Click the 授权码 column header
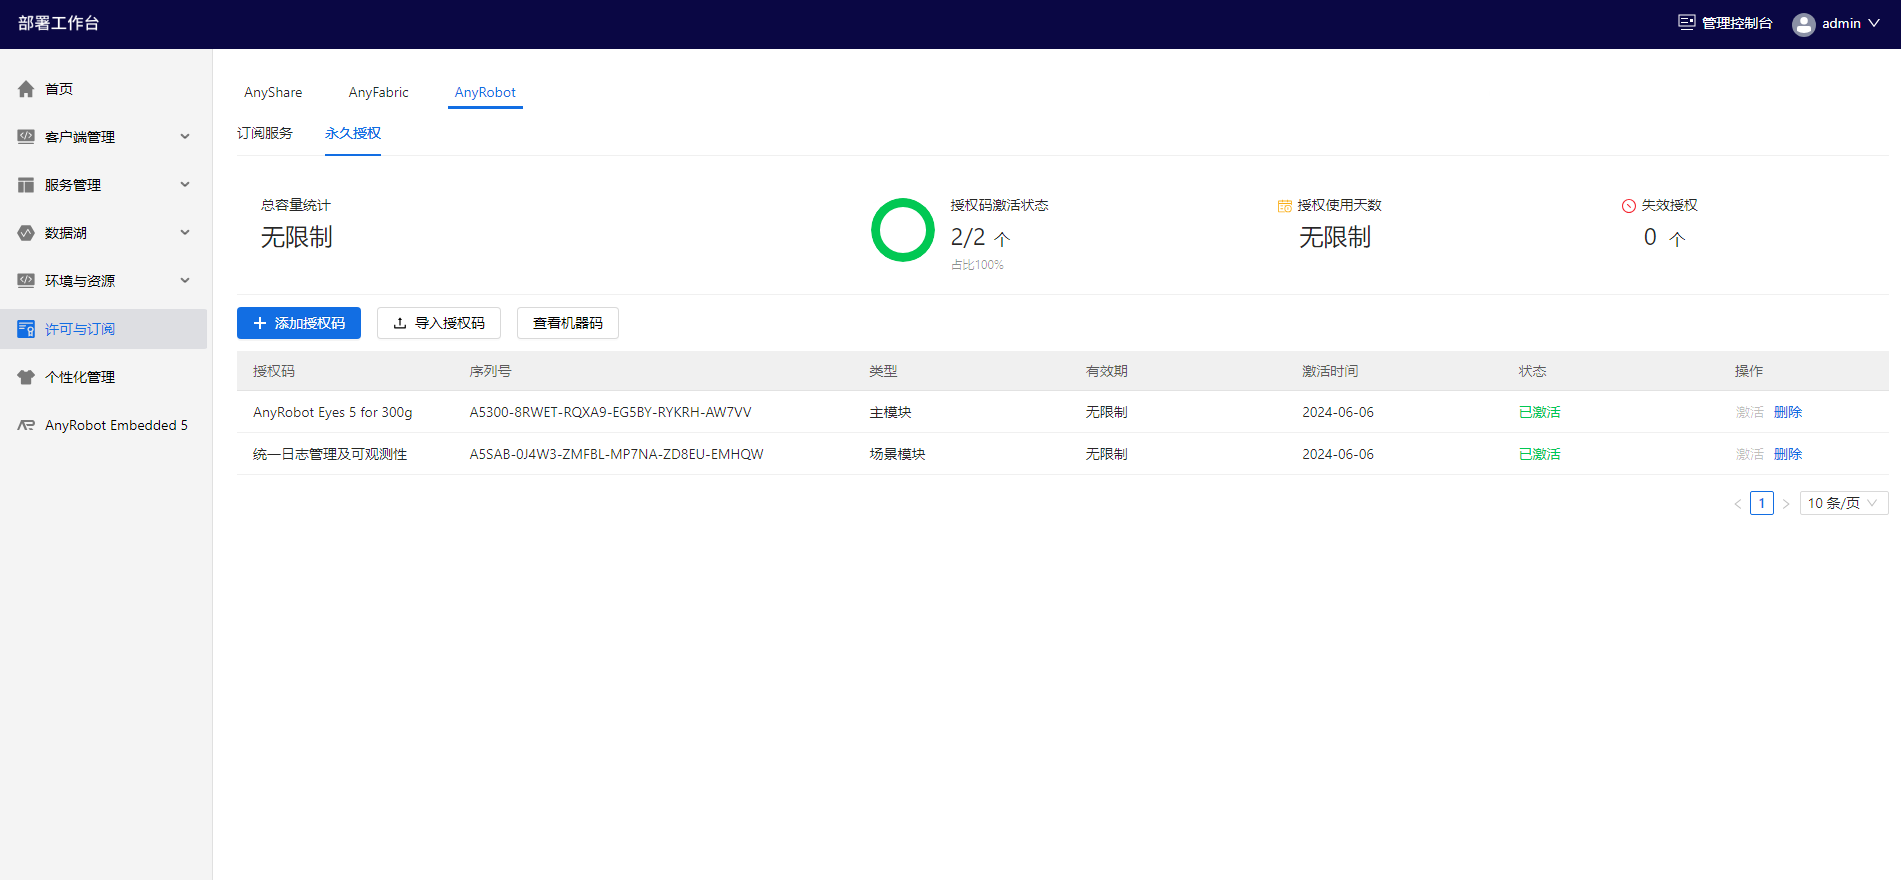1901x880 pixels. click(274, 371)
